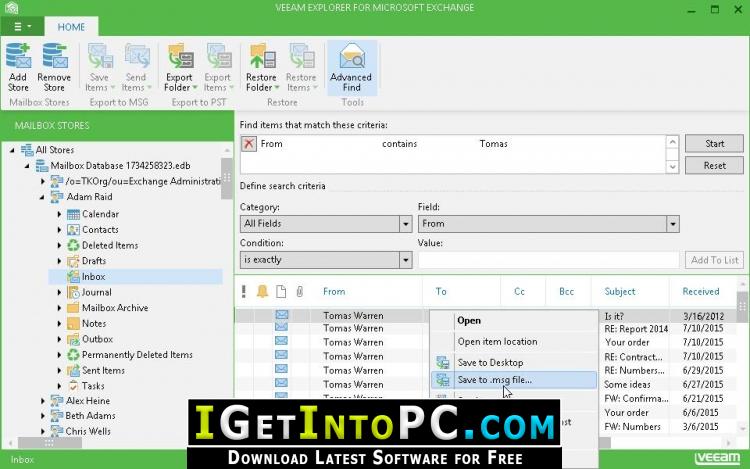Select email received 6/29/2015
This screenshot has width=750, height=469.
tap(703, 371)
